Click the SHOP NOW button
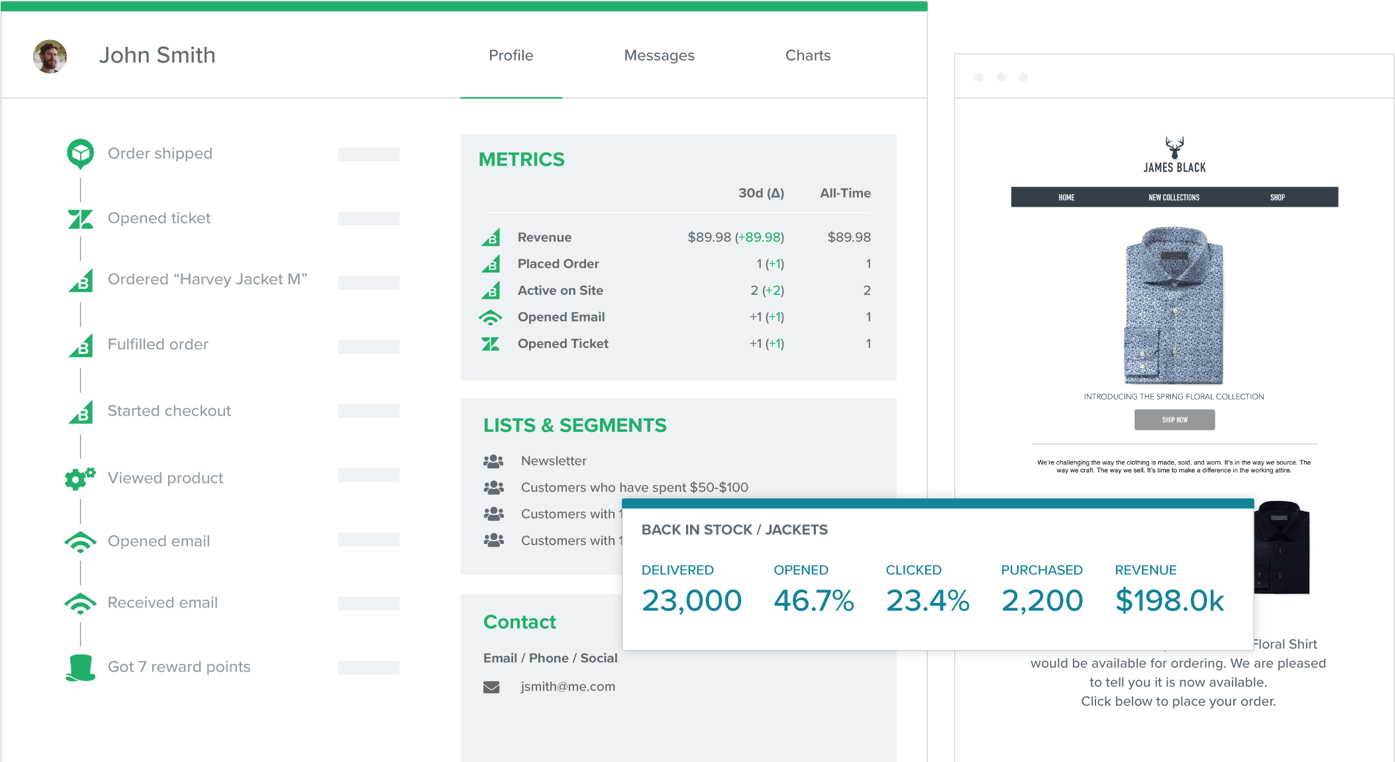Image resolution: width=1395 pixels, height=762 pixels. click(1174, 419)
